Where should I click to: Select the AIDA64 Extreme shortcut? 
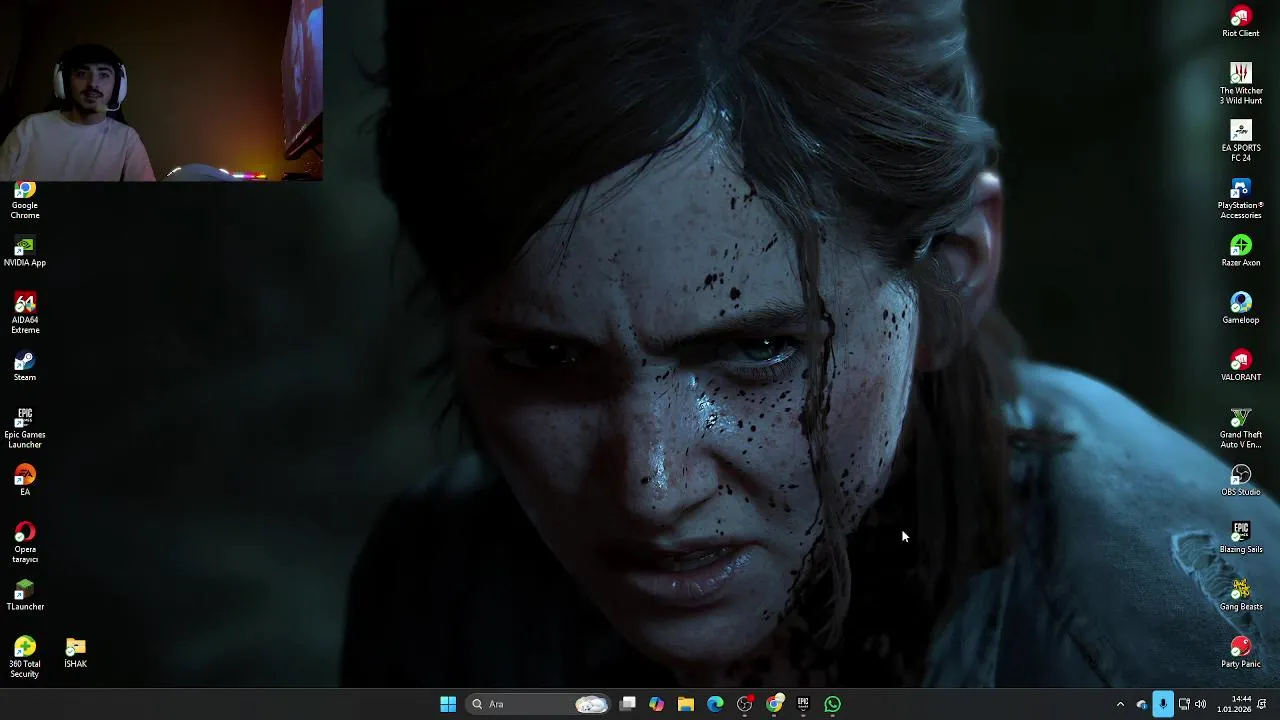[x=25, y=313]
